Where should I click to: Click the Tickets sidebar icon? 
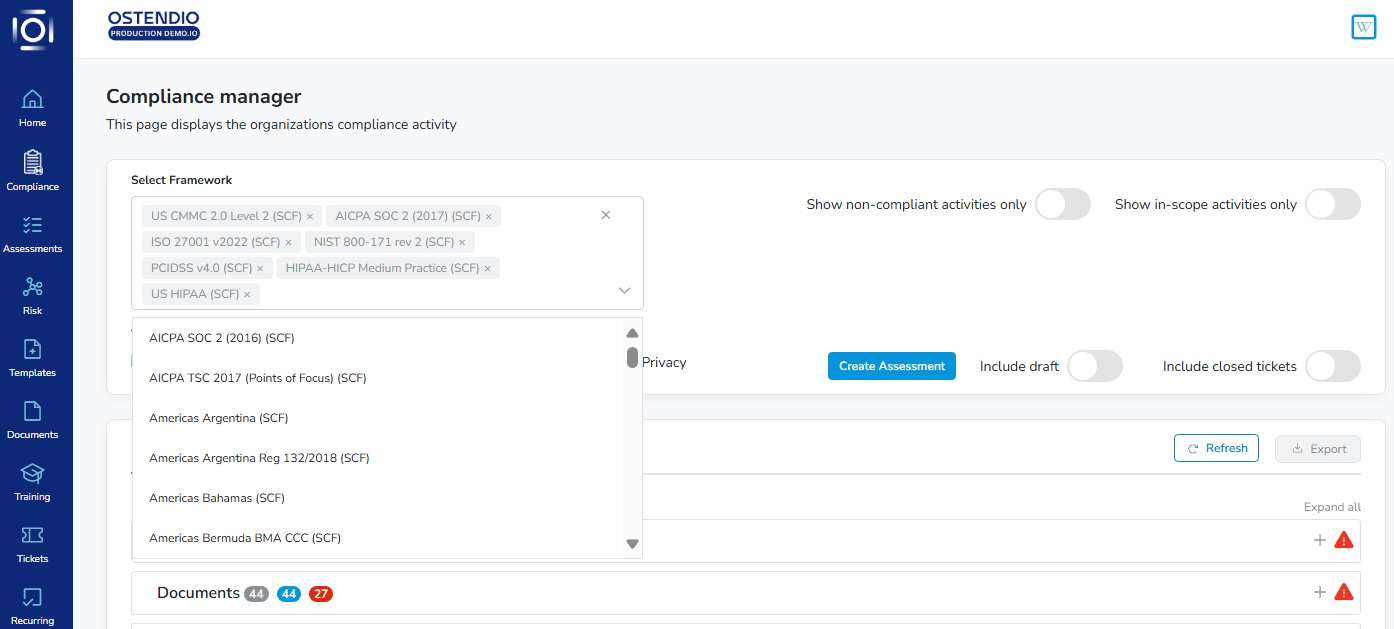32,535
